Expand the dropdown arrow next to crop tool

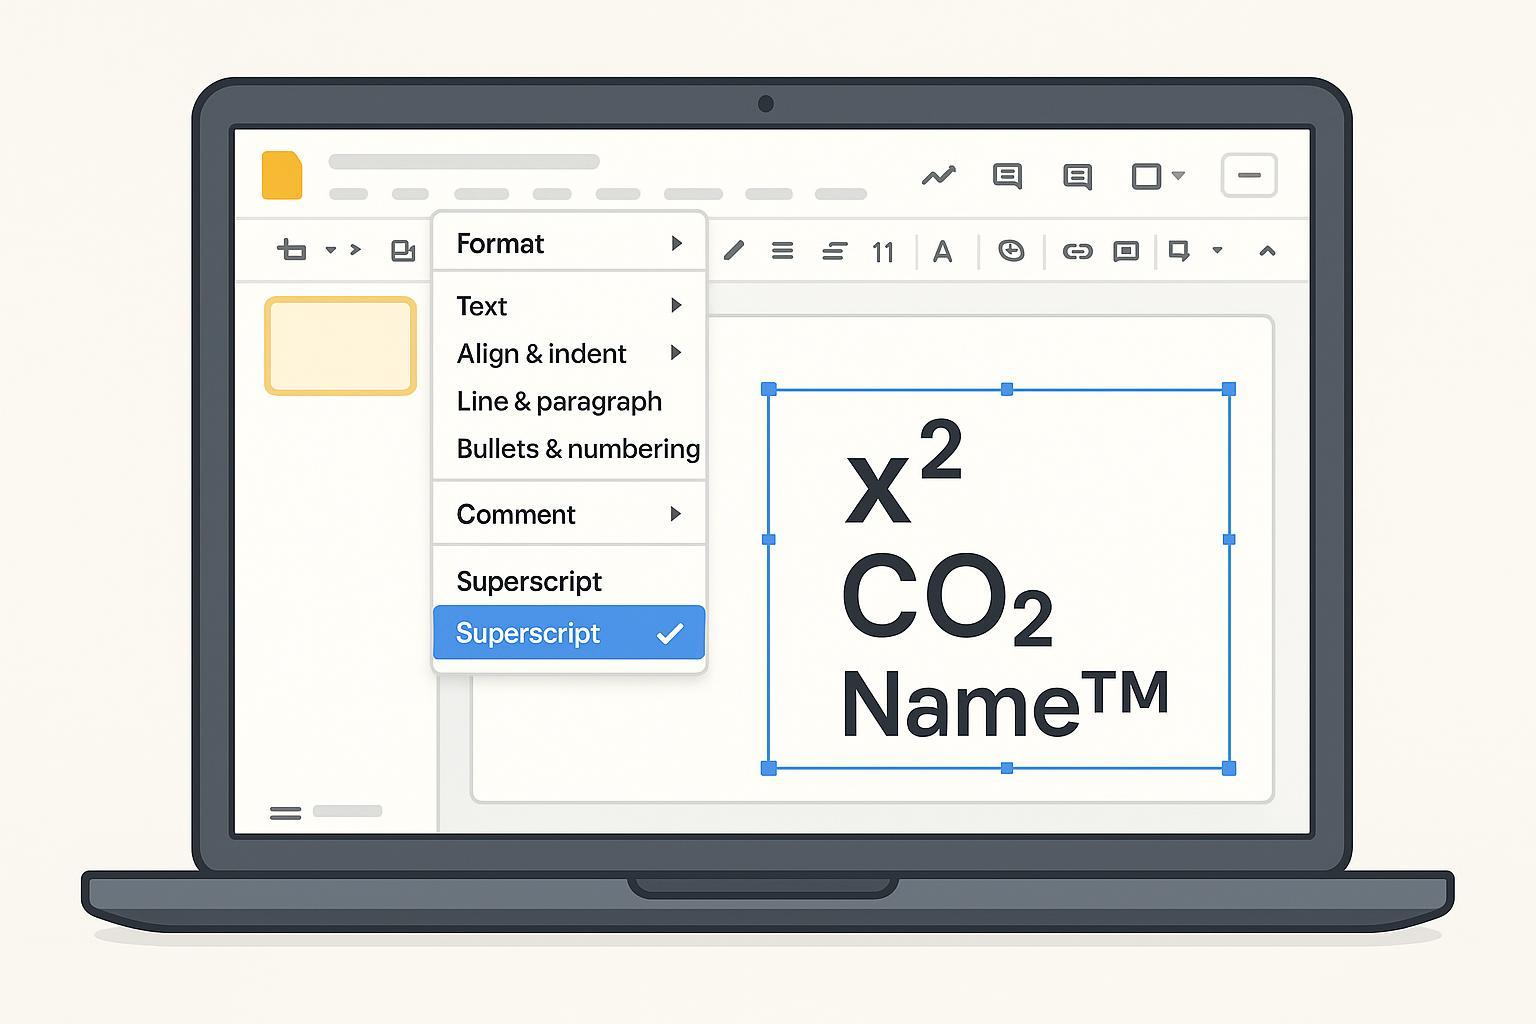point(330,250)
